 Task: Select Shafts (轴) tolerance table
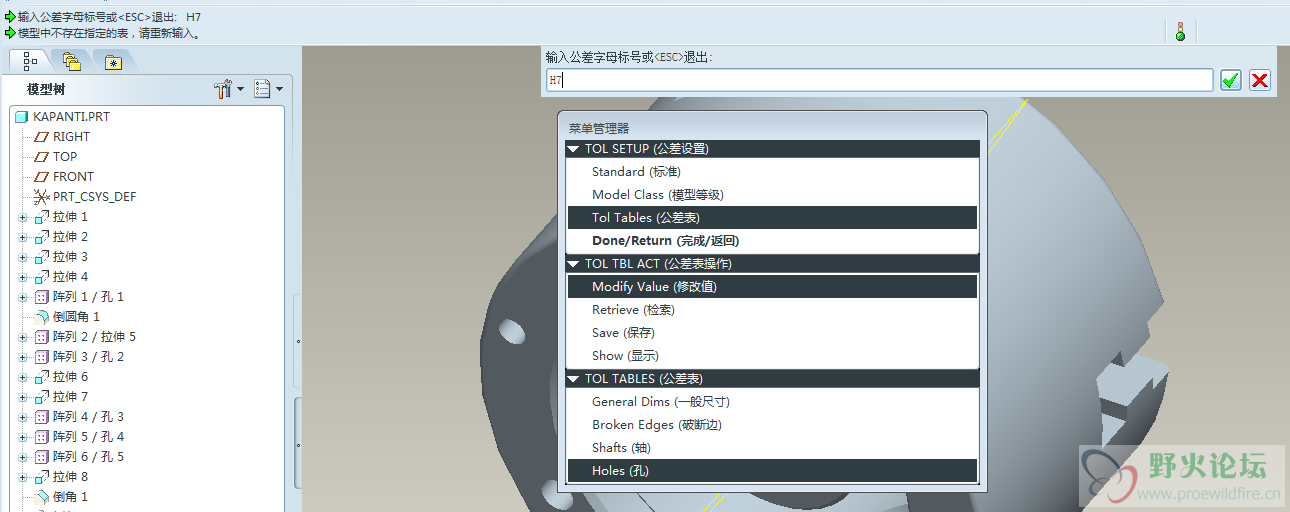coord(772,448)
